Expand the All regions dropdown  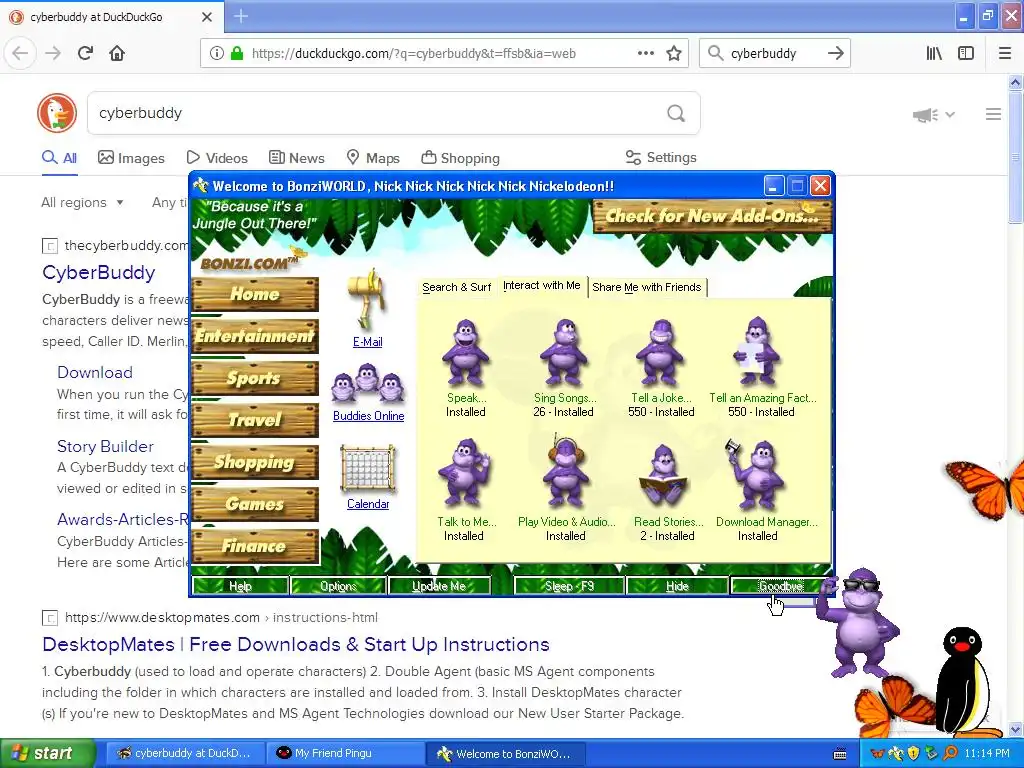point(82,202)
